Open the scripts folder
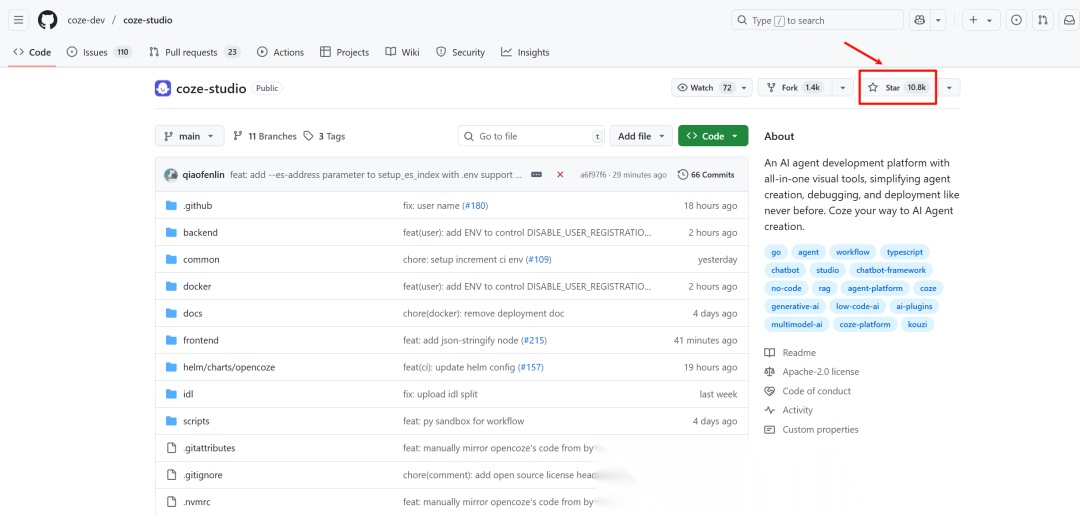 click(x=196, y=421)
